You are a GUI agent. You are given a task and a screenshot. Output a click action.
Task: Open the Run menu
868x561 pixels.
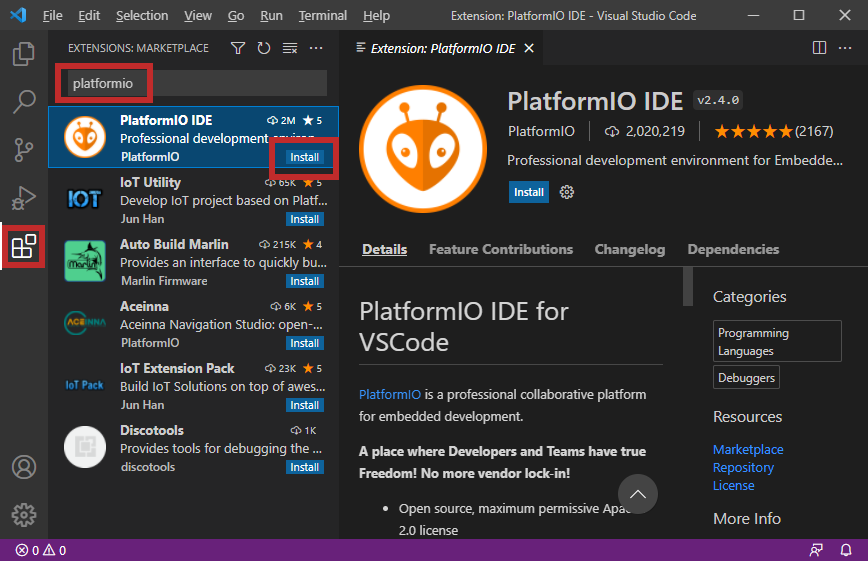(271, 16)
